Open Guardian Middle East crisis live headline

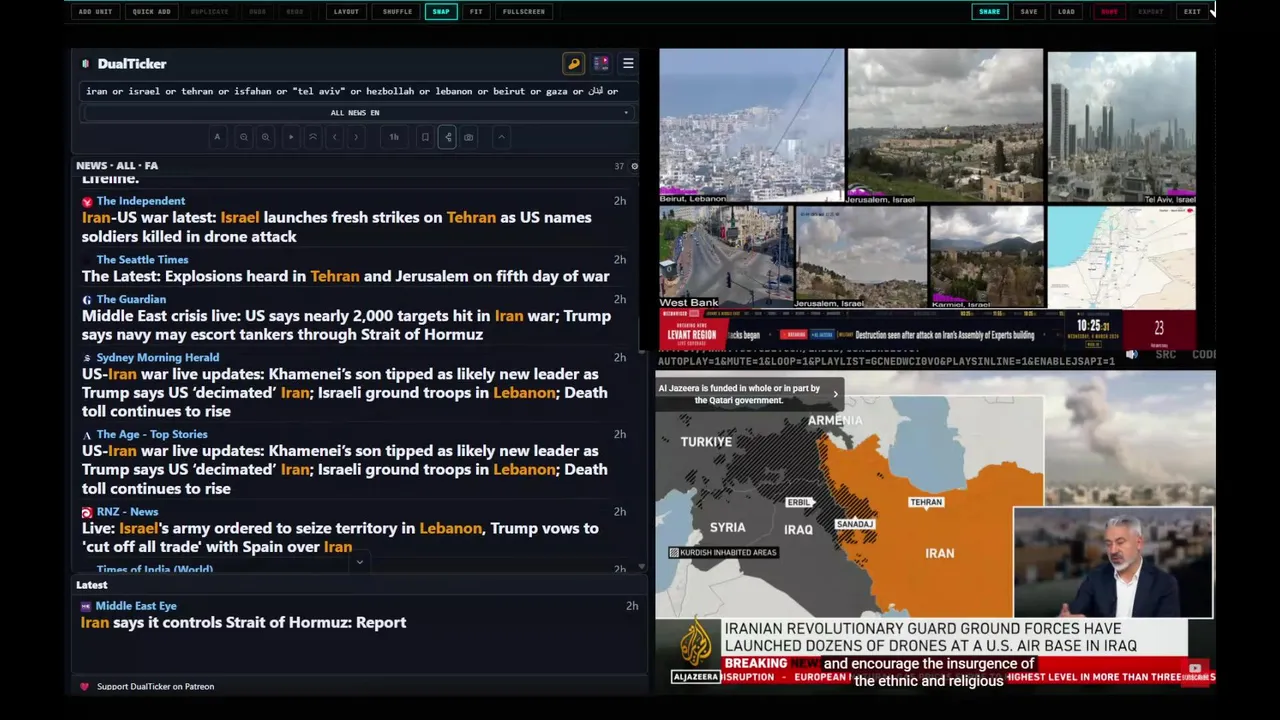(x=346, y=325)
